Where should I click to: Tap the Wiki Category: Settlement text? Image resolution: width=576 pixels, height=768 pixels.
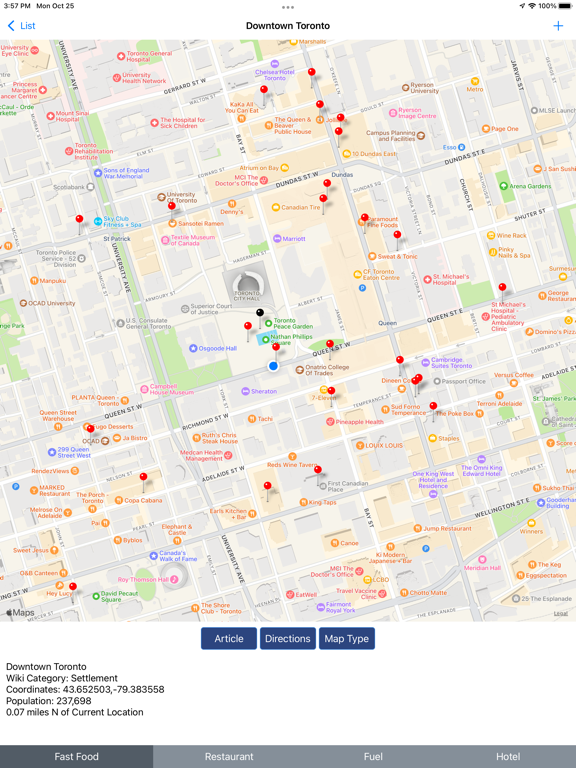click(62, 678)
